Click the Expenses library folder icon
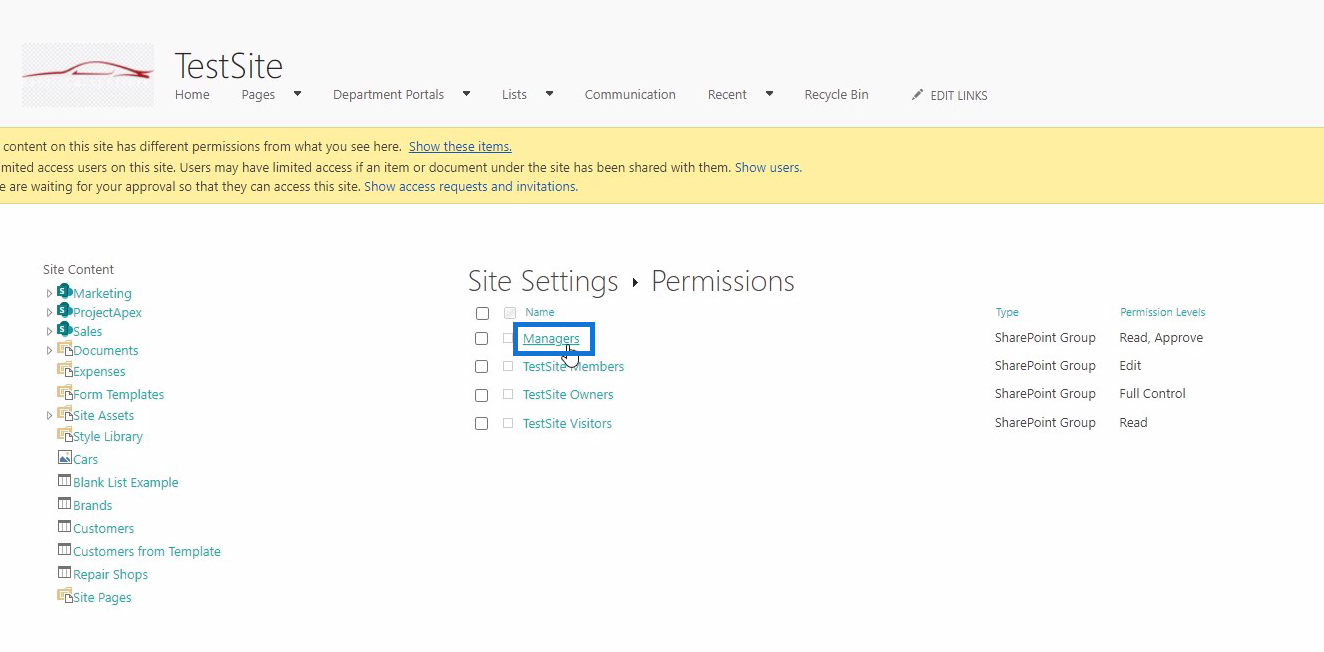 (x=65, y=370)
